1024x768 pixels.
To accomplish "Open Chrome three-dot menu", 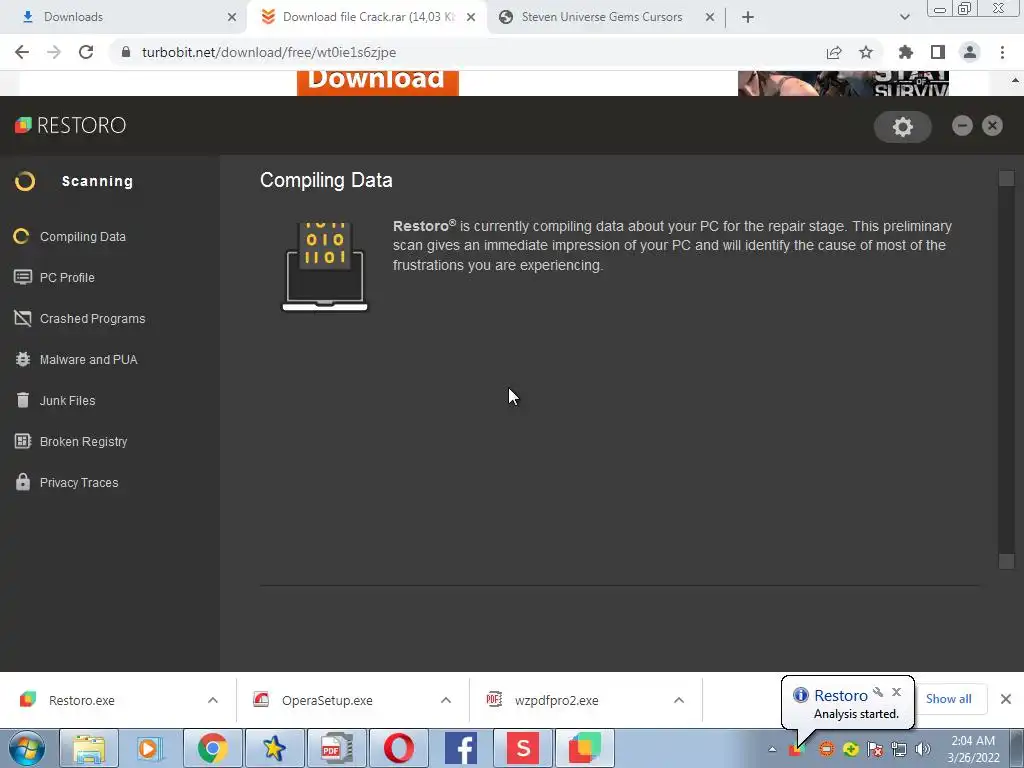I will click(x=1002, y=52).
